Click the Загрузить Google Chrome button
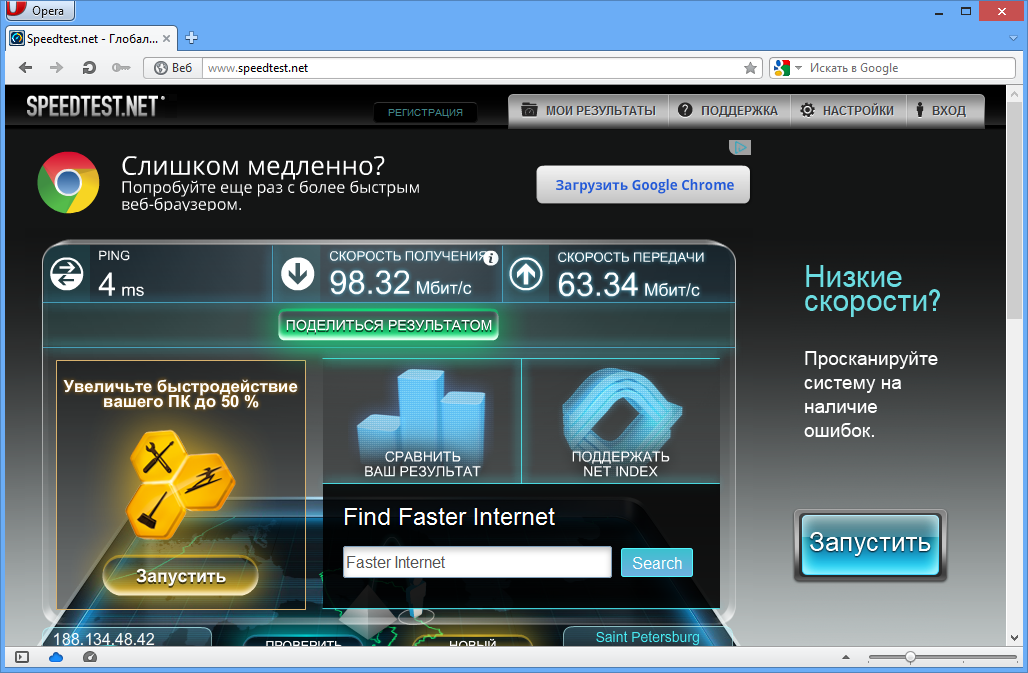1028x673 pixels. [643, 185]
